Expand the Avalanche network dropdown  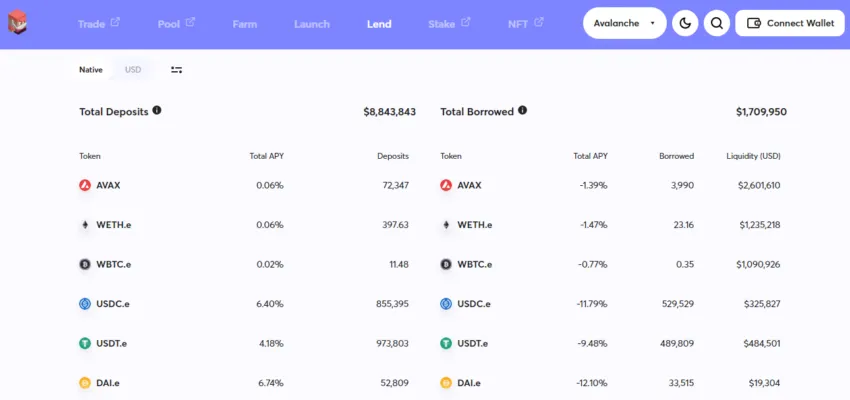coord(624,23)
